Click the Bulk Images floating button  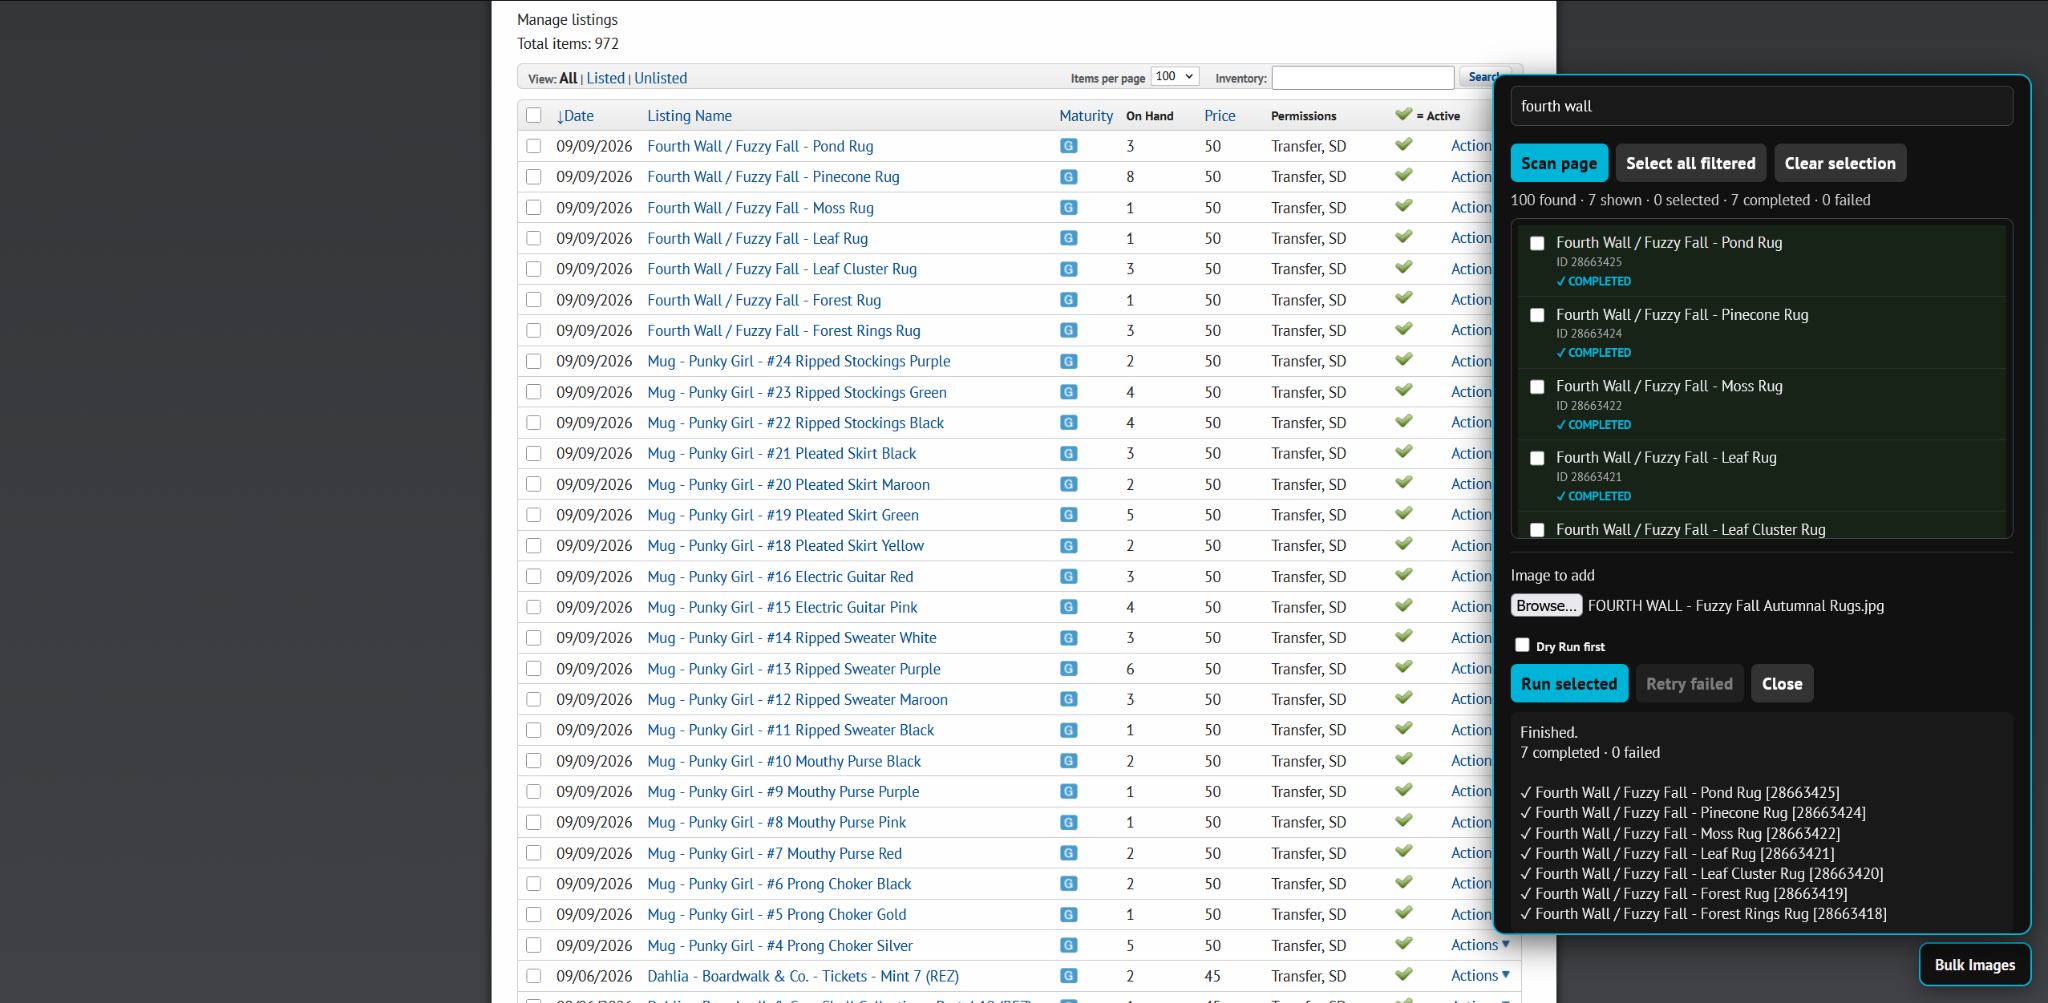point(1975,965)
